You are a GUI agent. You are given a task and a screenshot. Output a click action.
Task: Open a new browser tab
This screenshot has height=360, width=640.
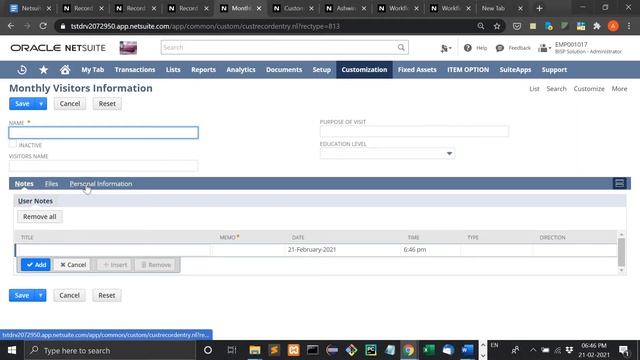click(x=539, y=8)
